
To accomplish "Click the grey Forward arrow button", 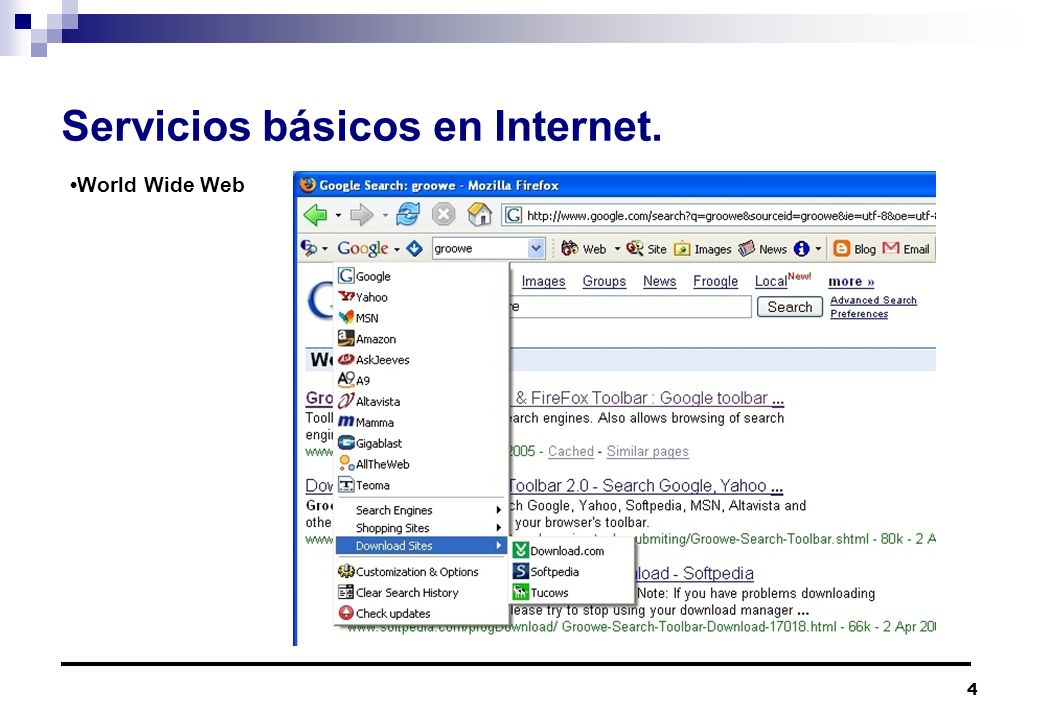I will (361, 214).
